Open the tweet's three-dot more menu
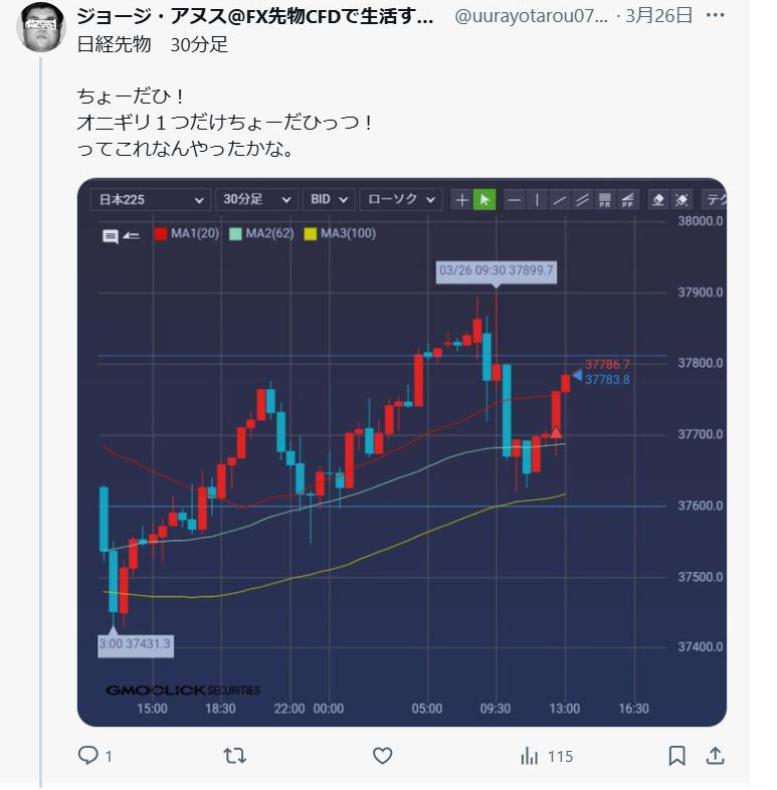 pos(715,16)
